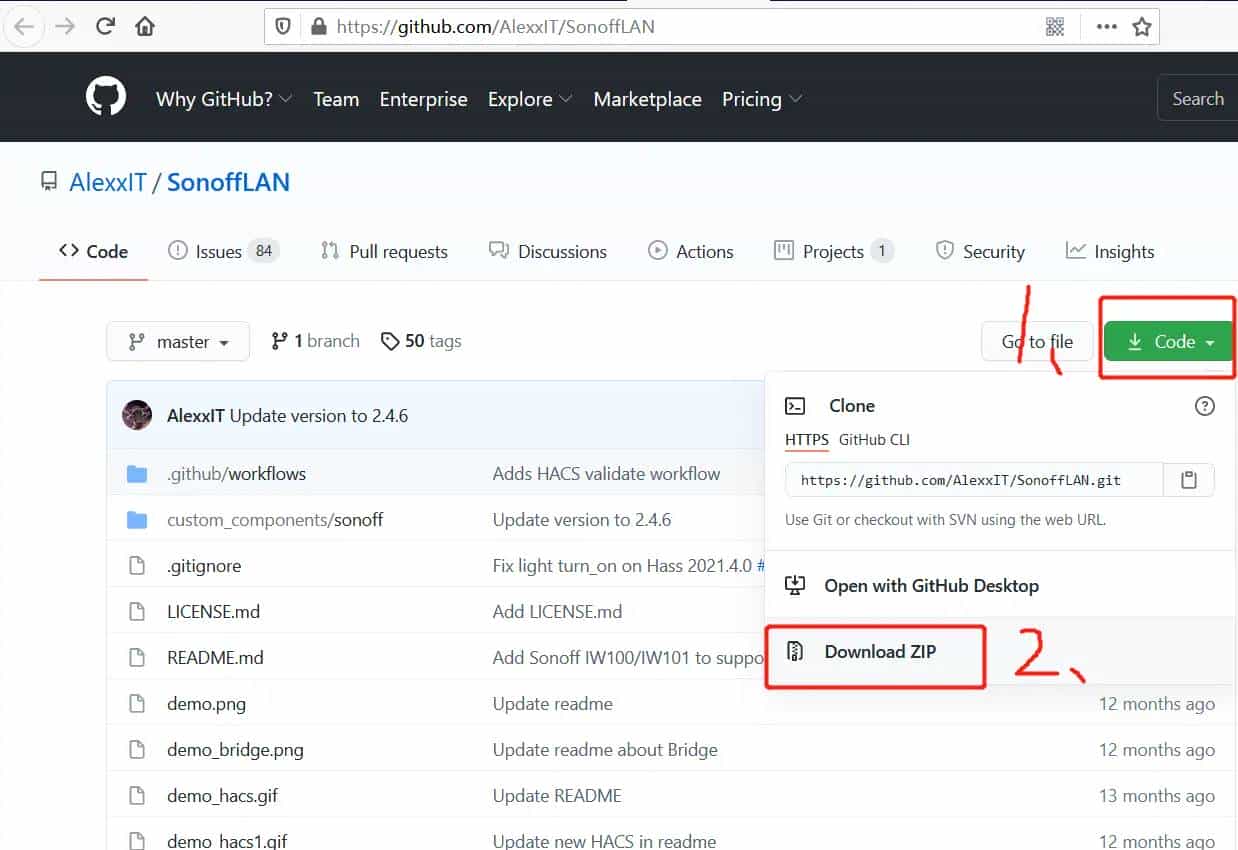Open the green Code dropdown button
1238x850 pixels.
(1169, 342)
